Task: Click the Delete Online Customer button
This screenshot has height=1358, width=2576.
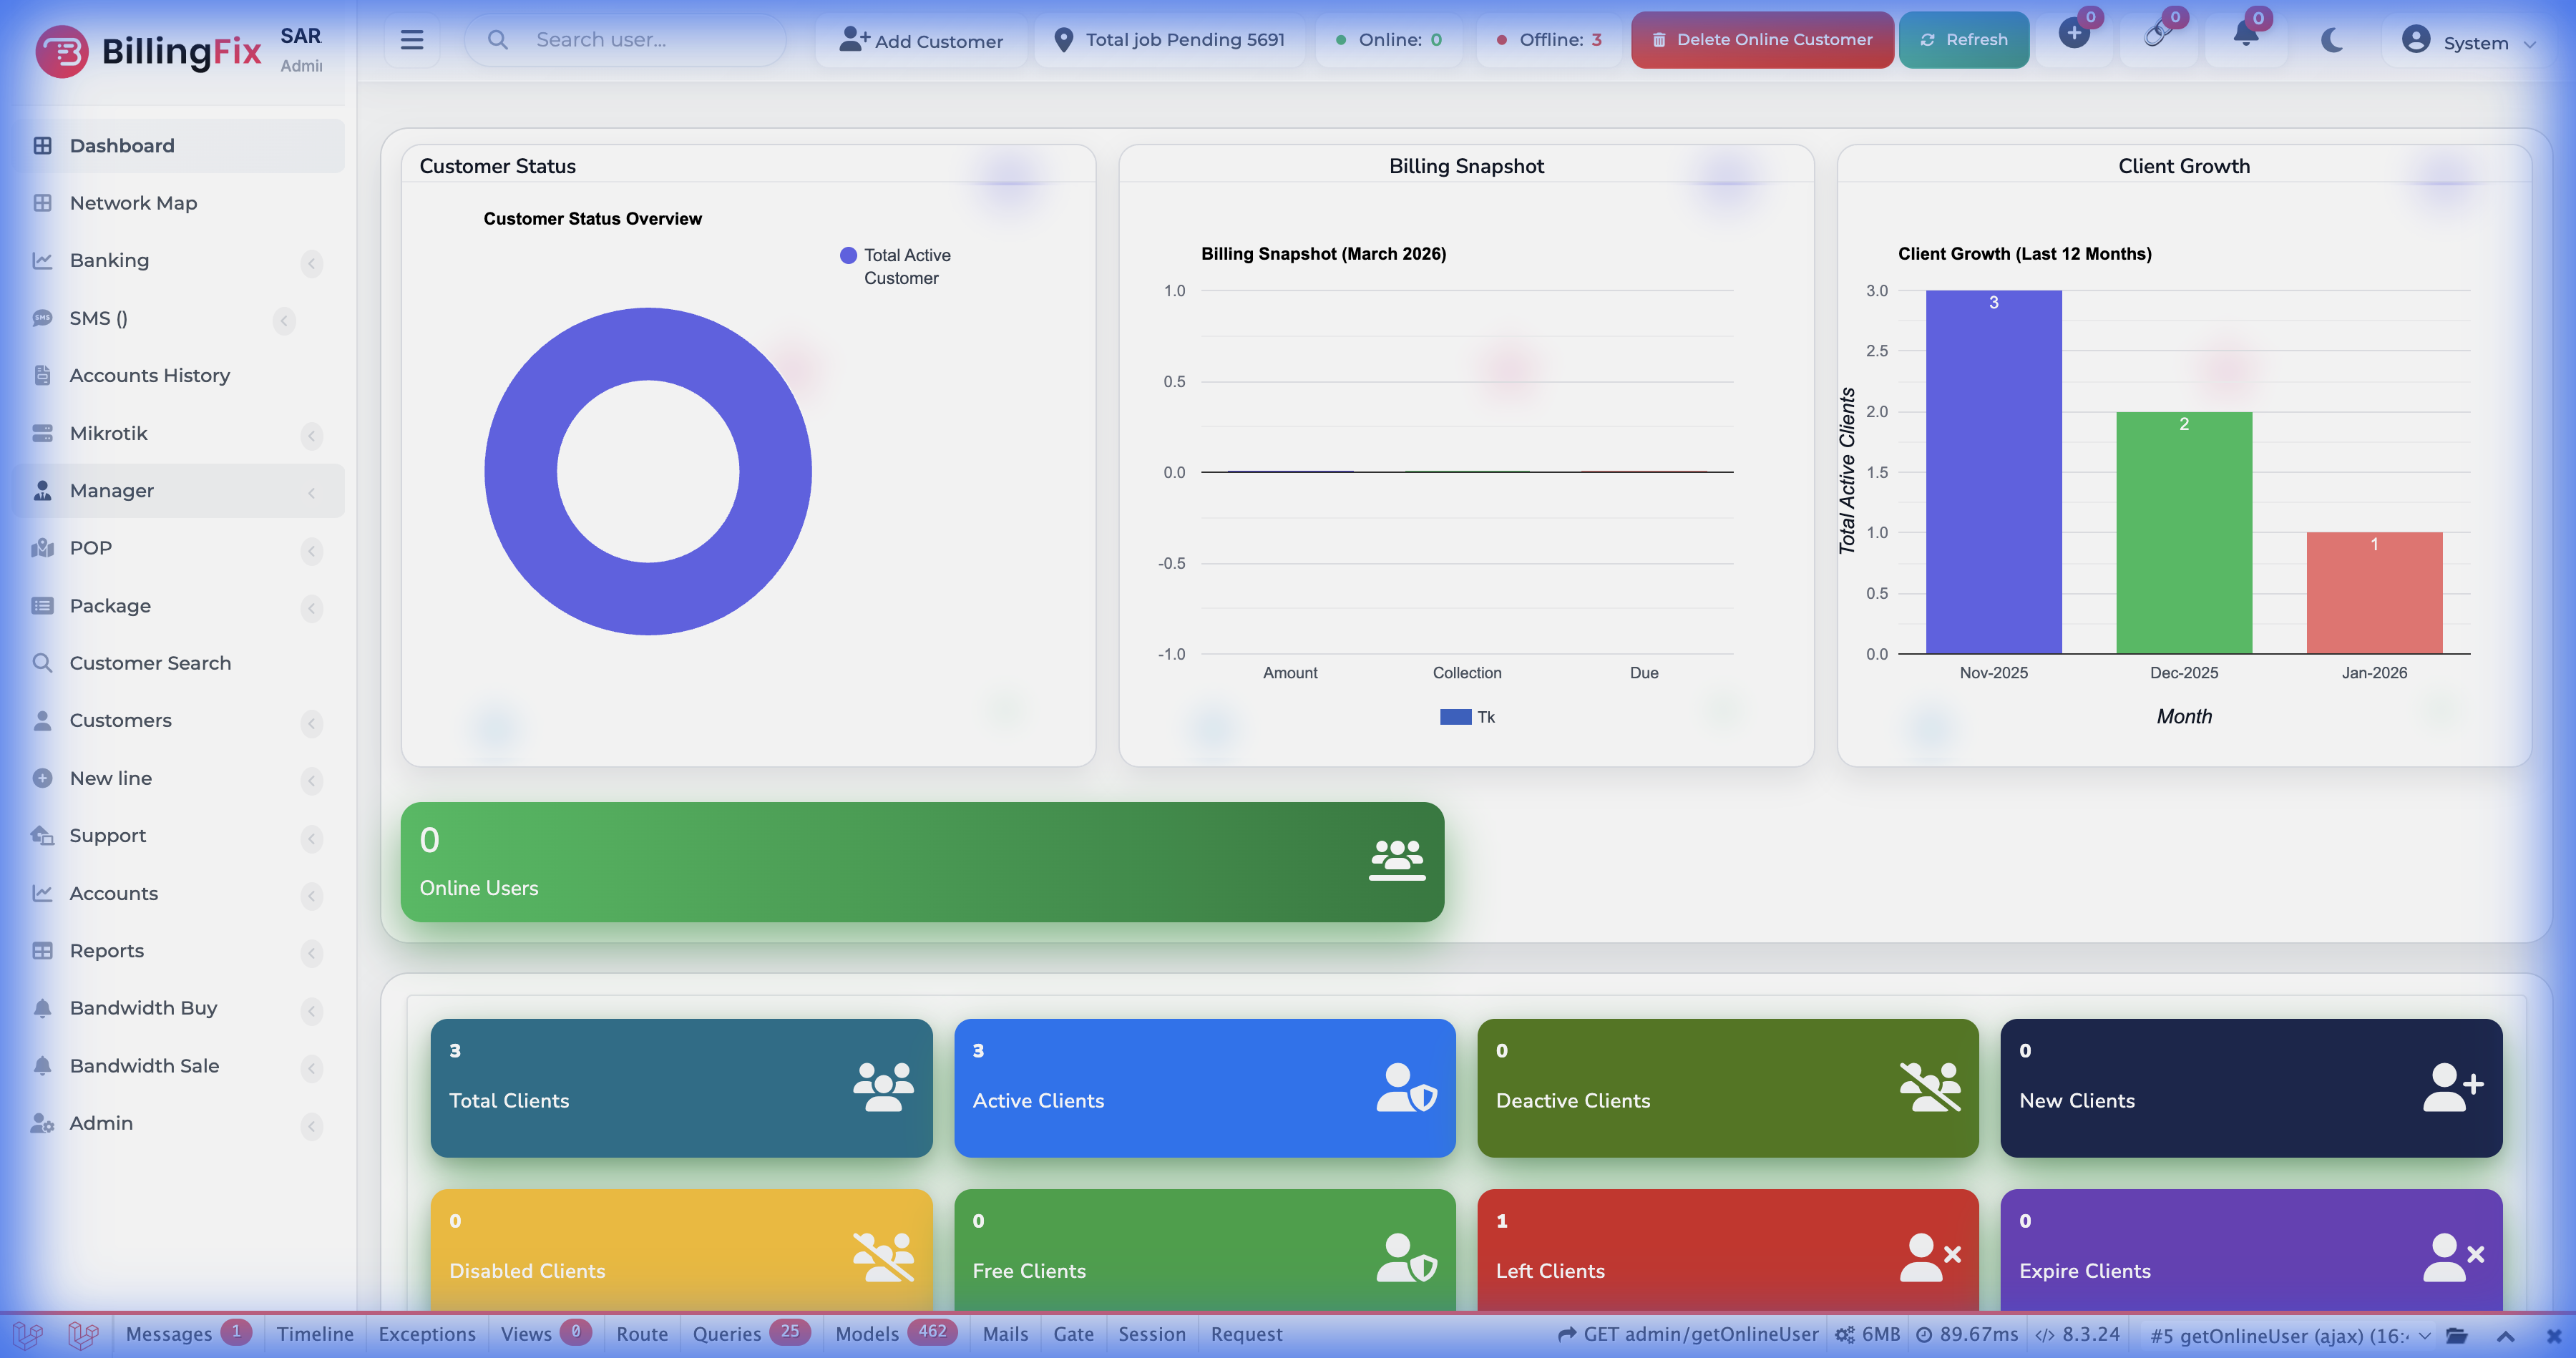Action: point(1762,40)
